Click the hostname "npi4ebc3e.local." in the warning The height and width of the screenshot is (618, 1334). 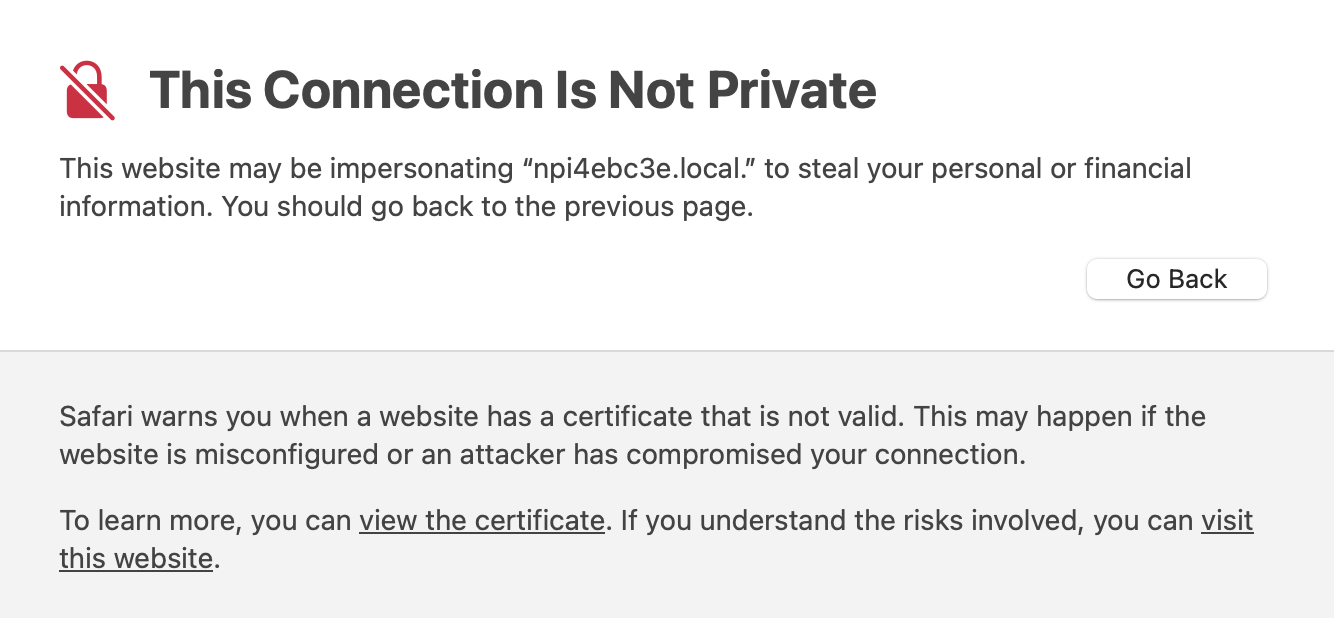(641, 168)
